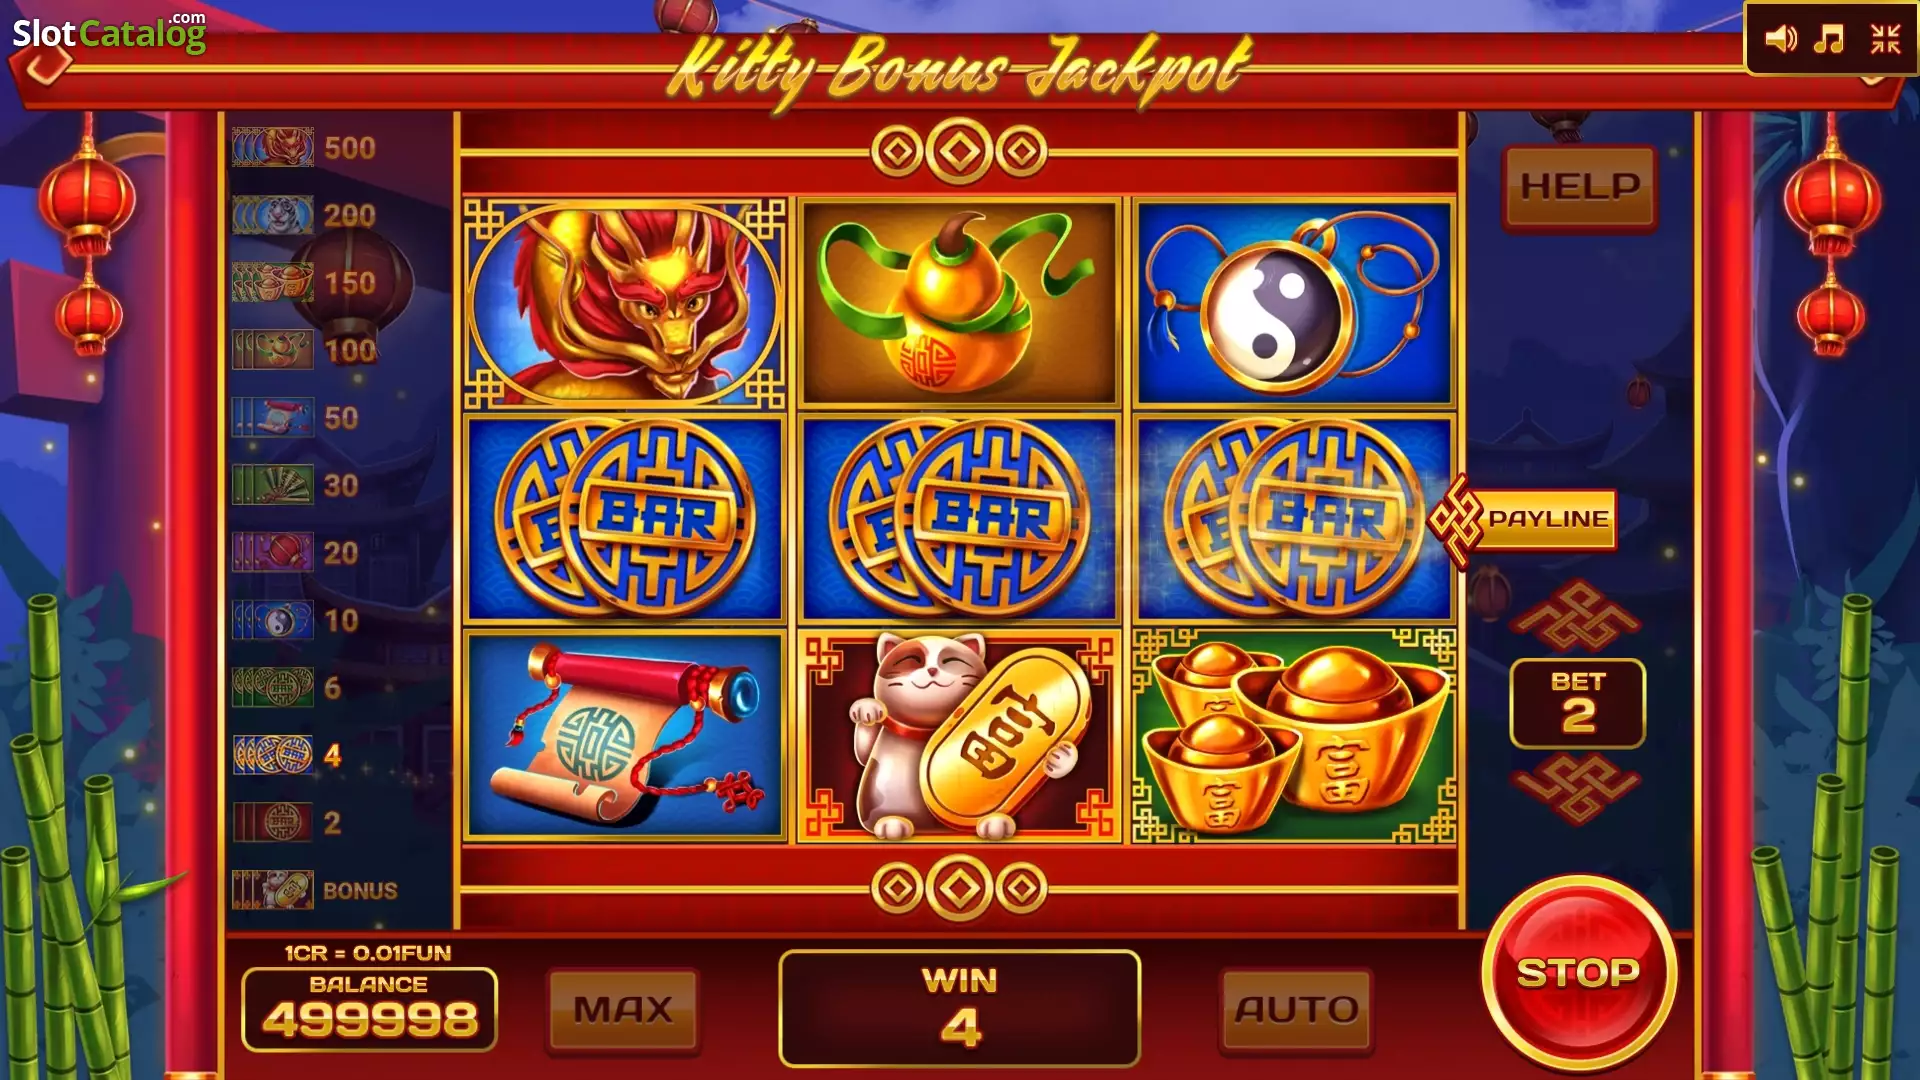Click the lucky cat bonus symbol
The height and width of the screenshot is (1080, 1920).
click(959, 736)
